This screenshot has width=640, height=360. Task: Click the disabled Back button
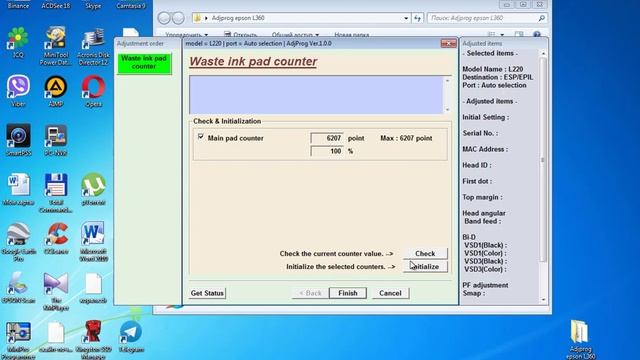[x=310, y=293]
